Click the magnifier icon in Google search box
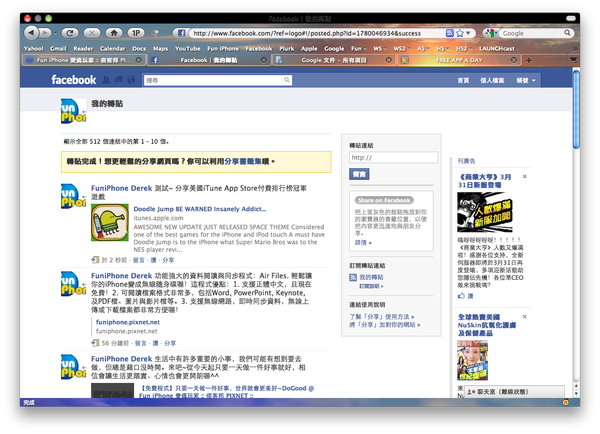The height and width of the screenshot is (434, 600). [567, 33]
